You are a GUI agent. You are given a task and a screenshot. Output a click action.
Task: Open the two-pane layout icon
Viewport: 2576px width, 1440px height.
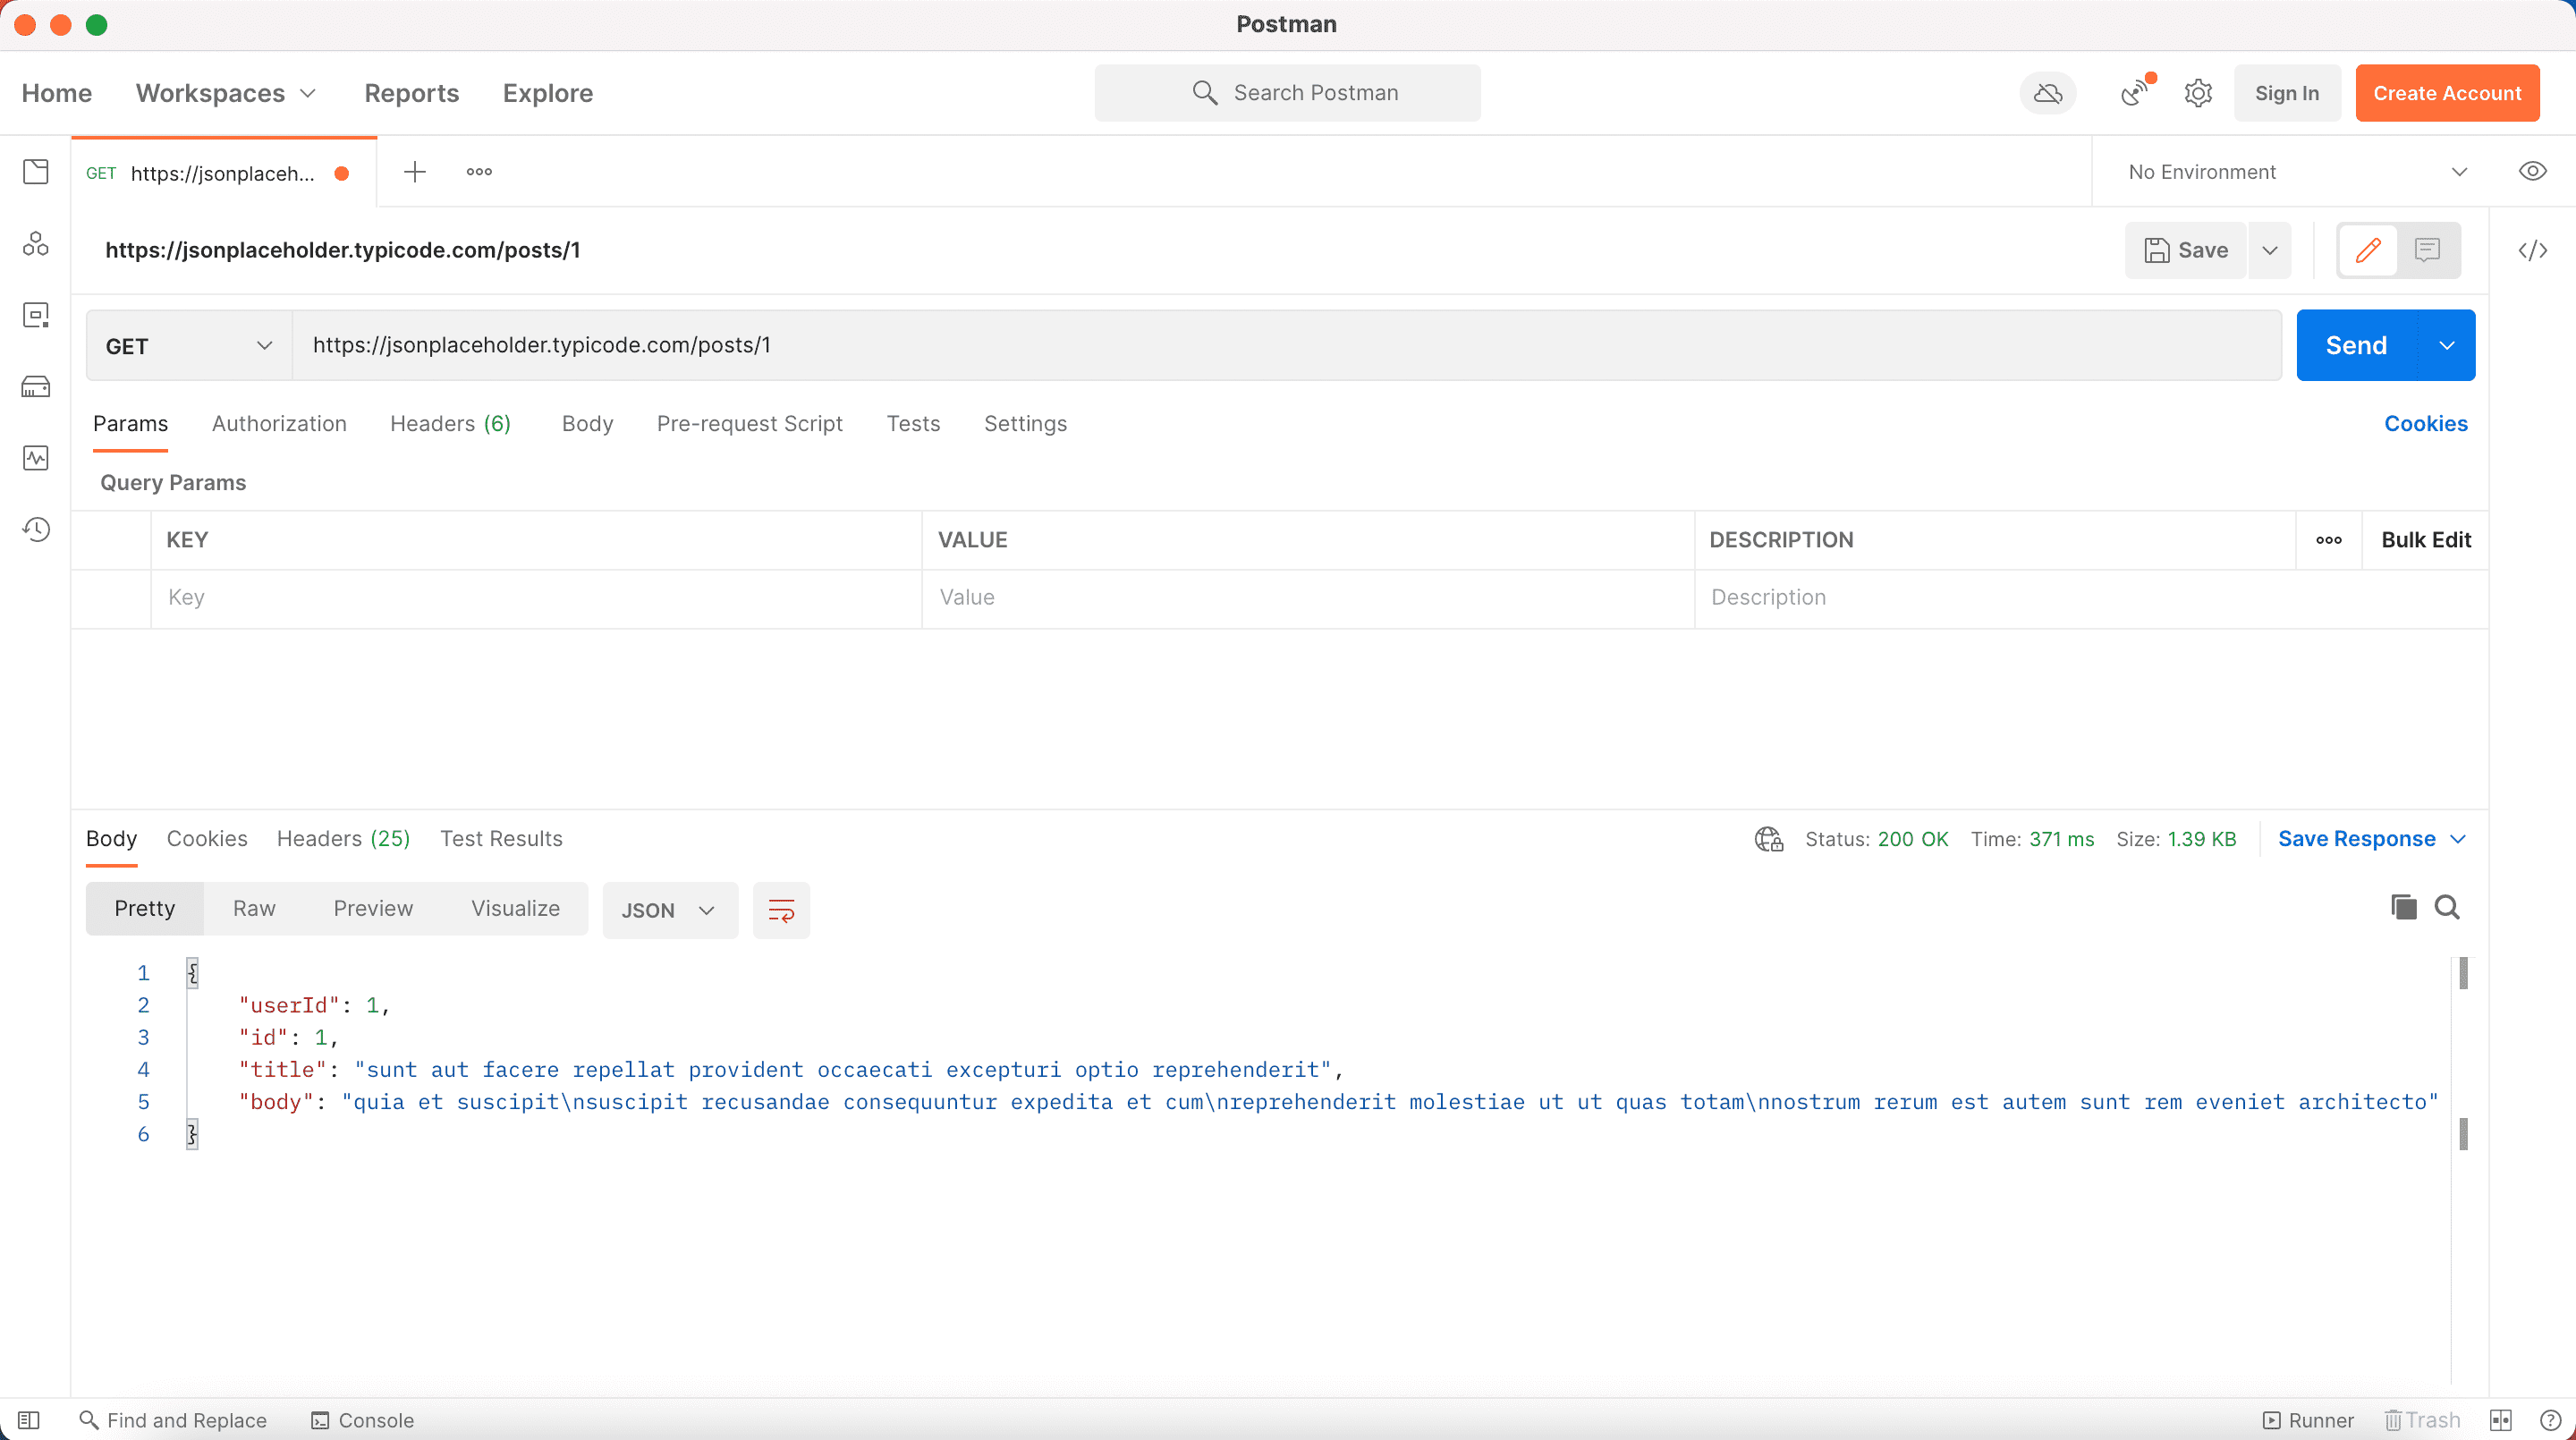click(2501, 1420)
